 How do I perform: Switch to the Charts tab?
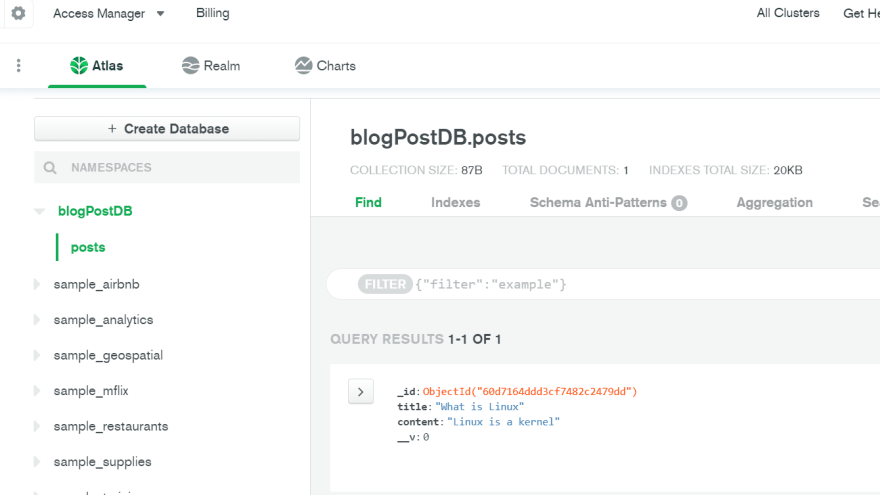point(325,66)
